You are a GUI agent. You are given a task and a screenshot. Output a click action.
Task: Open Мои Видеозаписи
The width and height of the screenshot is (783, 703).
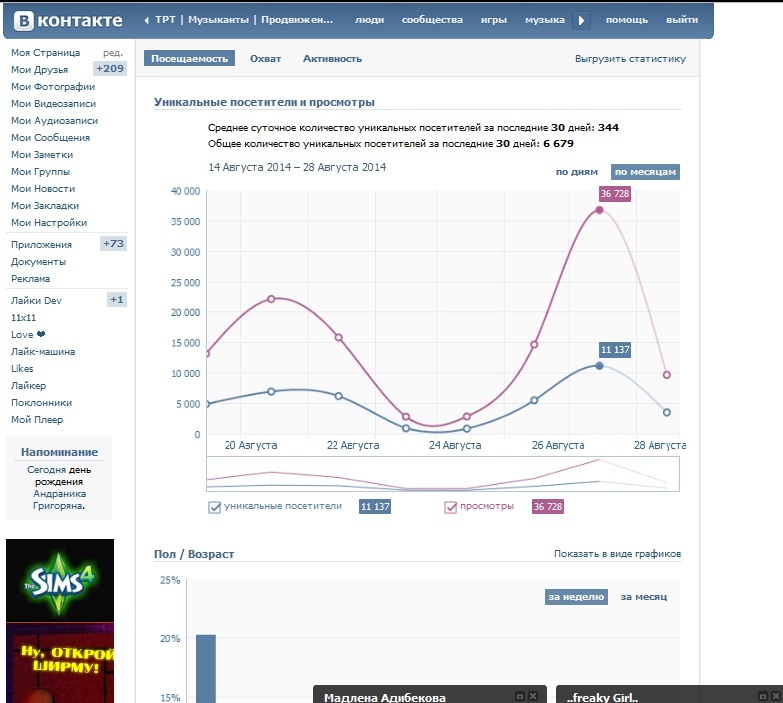[x=53, y=103]
